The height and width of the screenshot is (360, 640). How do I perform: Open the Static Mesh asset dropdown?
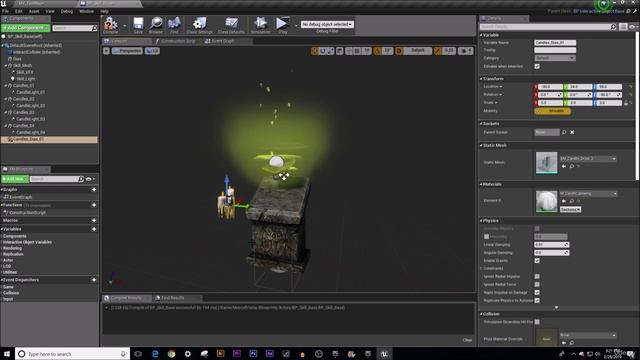tap(588, 158)
